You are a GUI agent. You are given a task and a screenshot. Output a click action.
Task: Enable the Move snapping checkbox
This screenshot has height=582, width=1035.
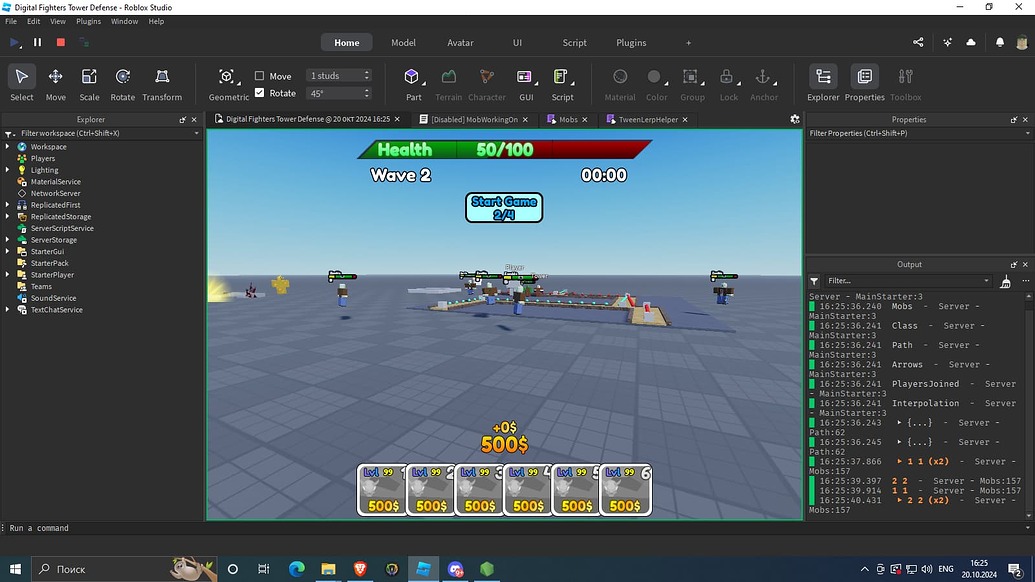pyautogui.click(x=259, y=76)
